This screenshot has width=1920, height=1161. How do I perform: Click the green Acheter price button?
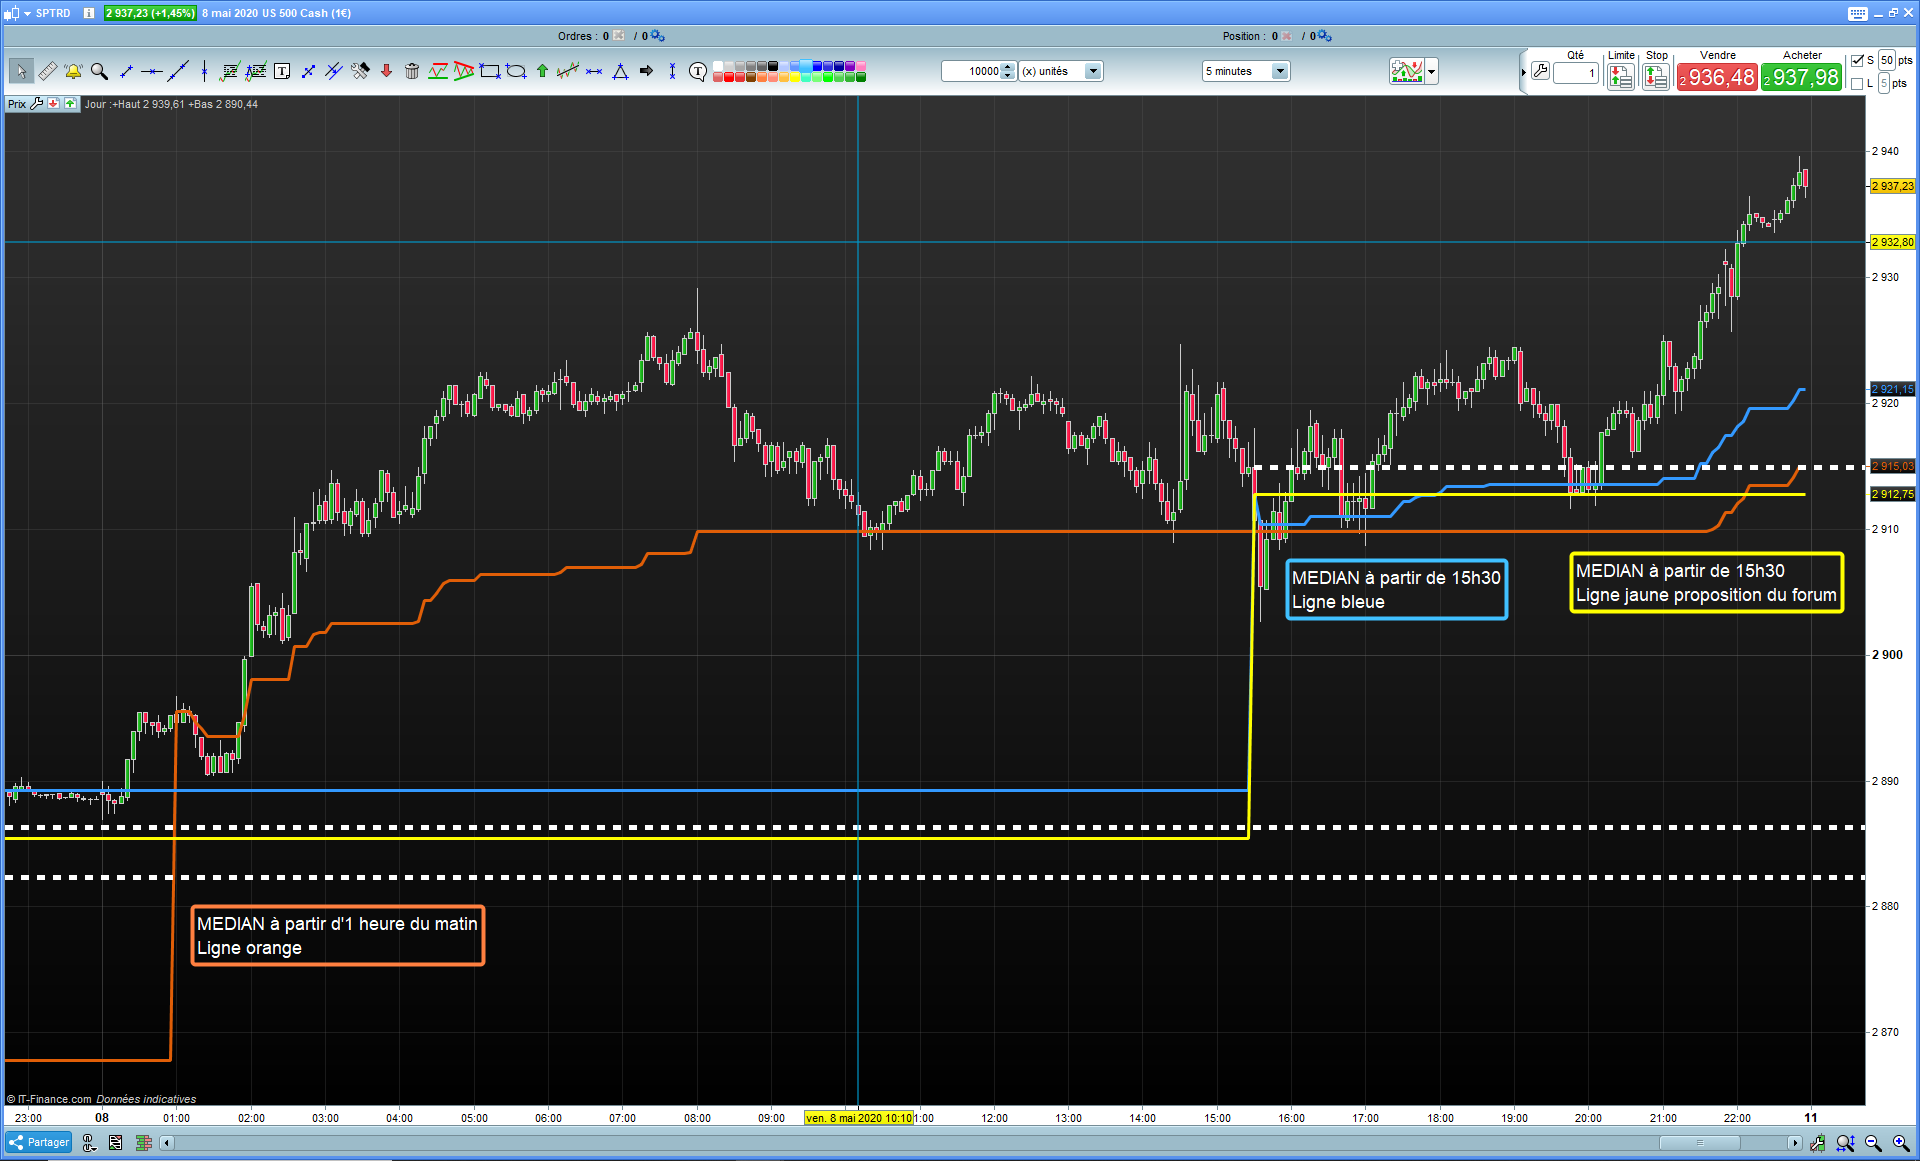pos(1801,77)
